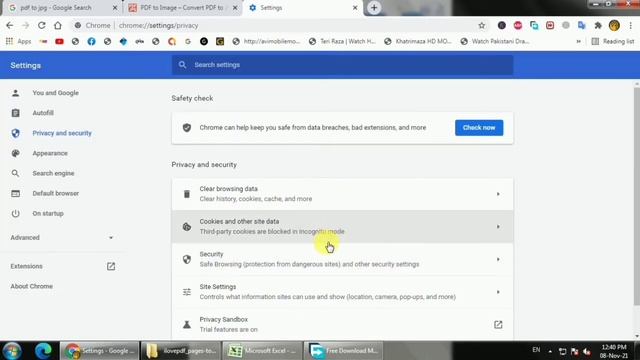Open the 'Site Settings' row
The height and width of the screenshot is (360, 640).
coord(342,292)
